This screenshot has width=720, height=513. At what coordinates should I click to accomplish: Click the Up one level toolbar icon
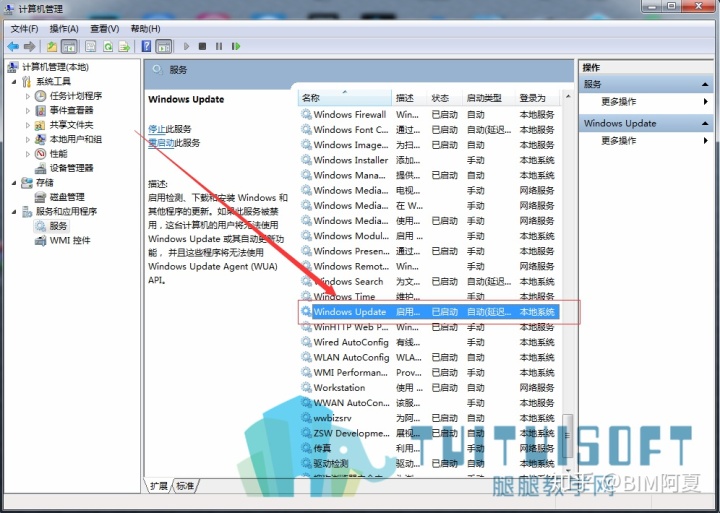pyautogui.click(x=52, y=46)
